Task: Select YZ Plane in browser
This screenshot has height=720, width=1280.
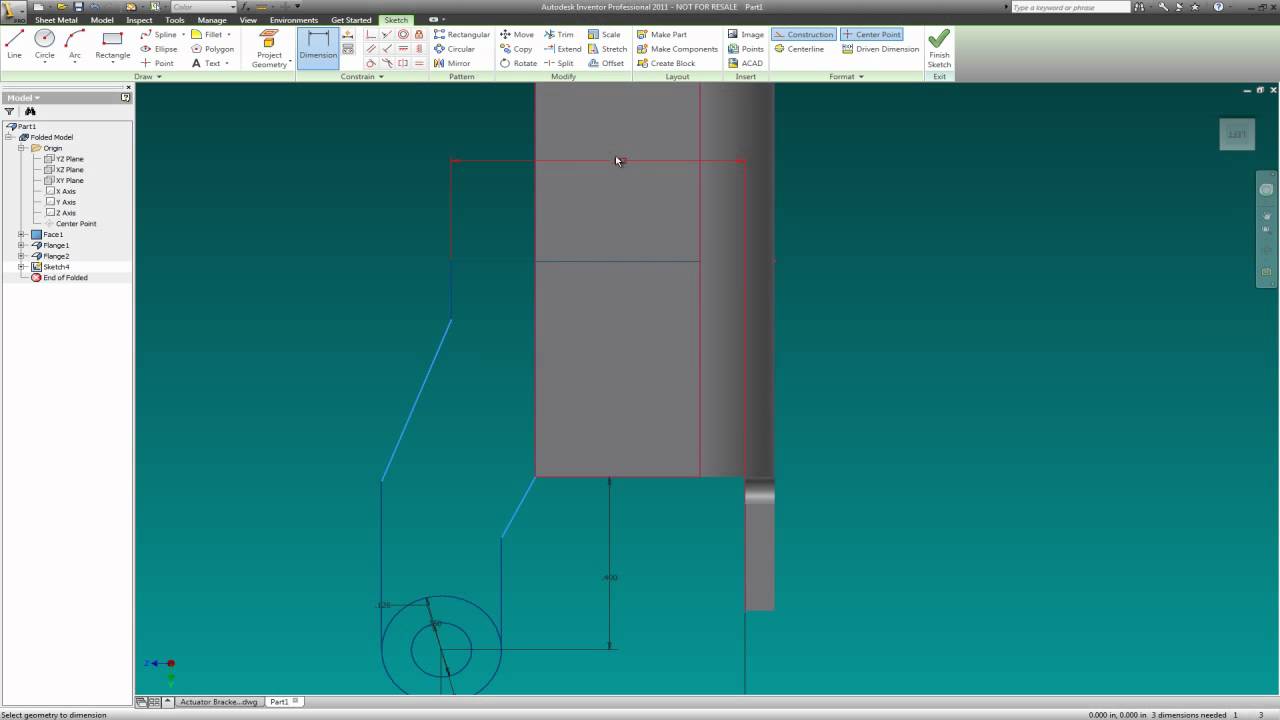Action: pos(64,159)
